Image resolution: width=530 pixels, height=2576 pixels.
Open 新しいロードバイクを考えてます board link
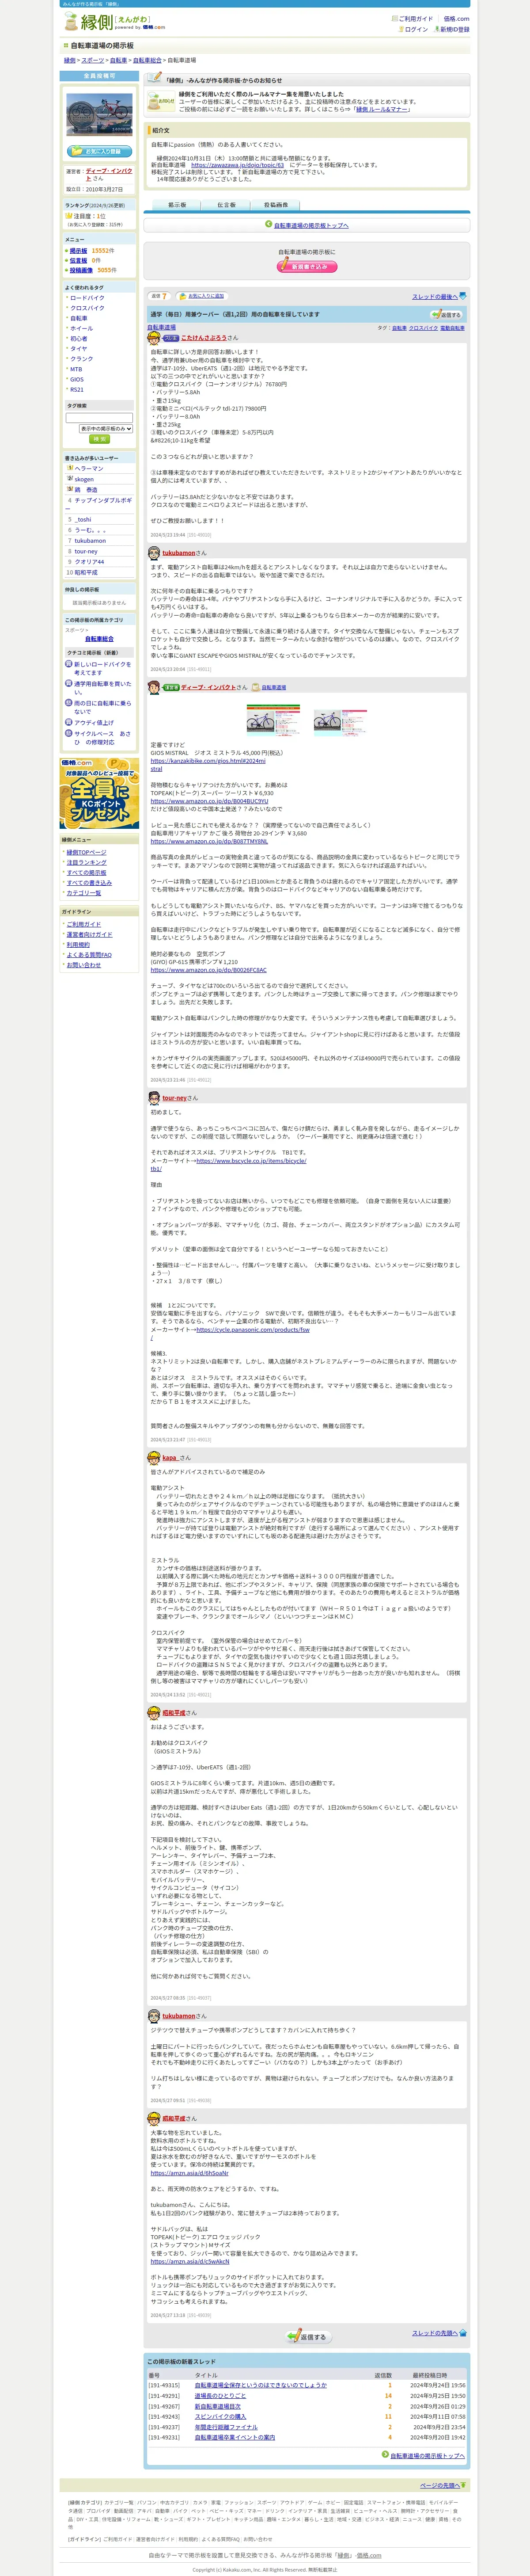pyautogui.click(x=102, y=668)
